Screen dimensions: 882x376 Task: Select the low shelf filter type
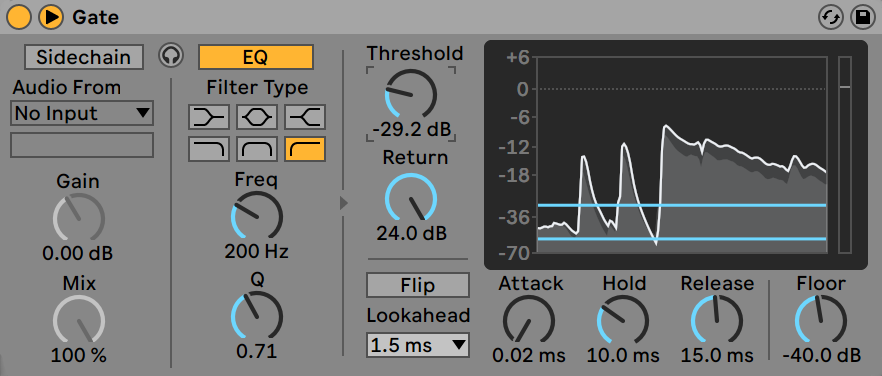pyautogui.click(x=209, y=117)
